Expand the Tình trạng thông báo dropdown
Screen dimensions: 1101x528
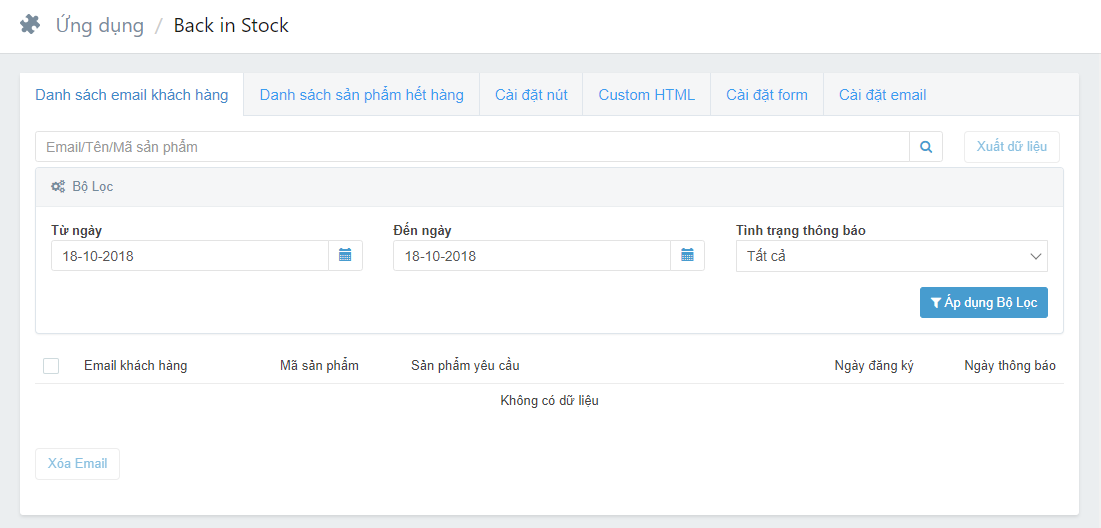point(891,256)
